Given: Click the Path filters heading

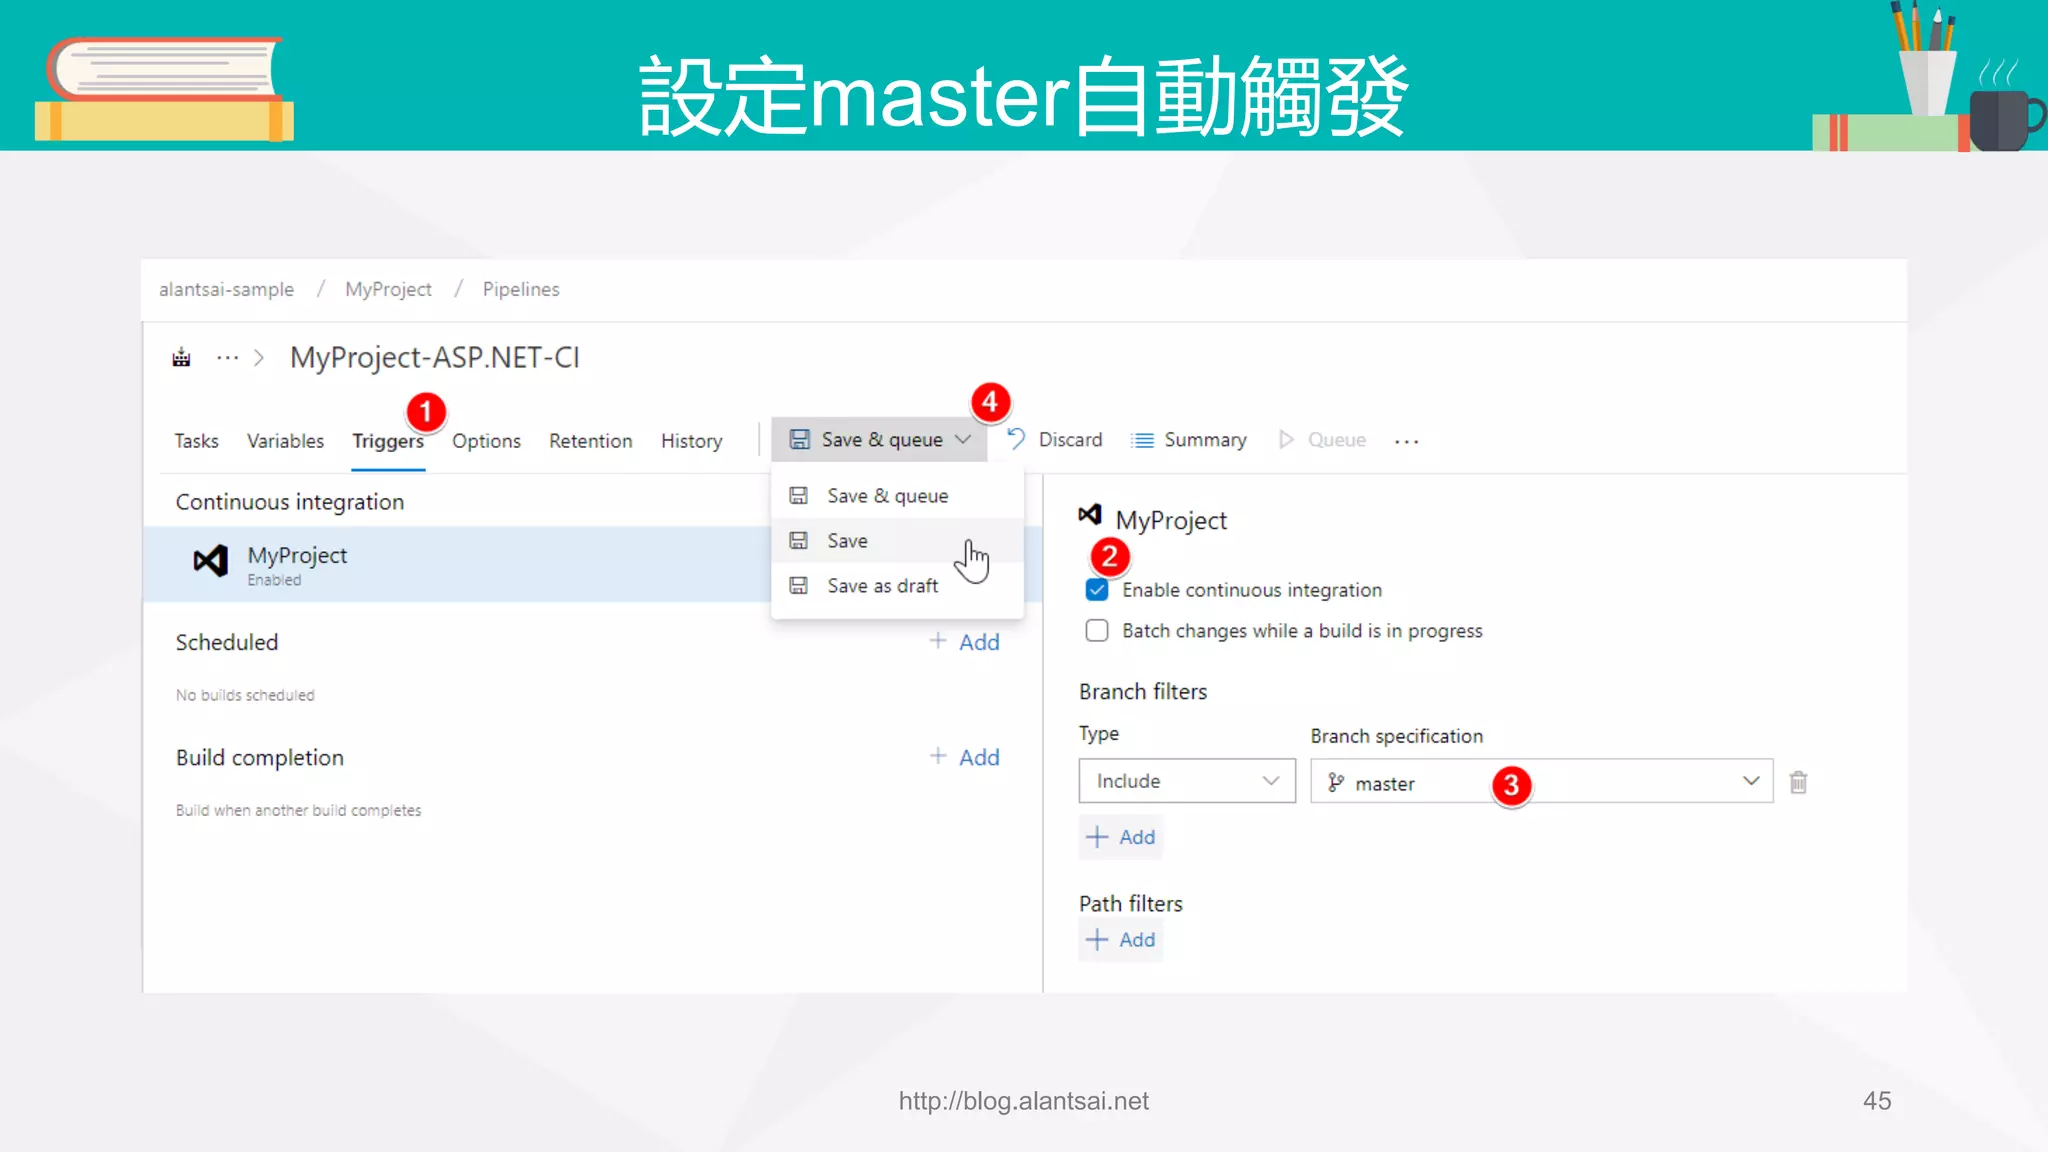Looking at the screenshot, I should [x=1131, y=903].
